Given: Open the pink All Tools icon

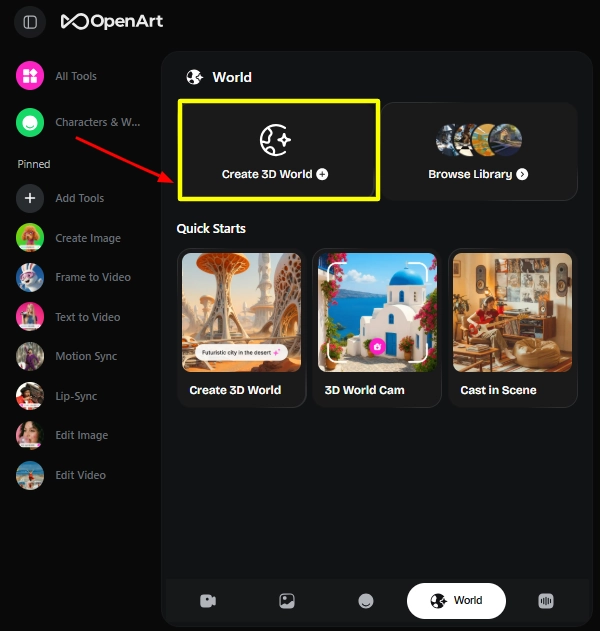Looking at the screenshot, I should (x=30, y=76).
